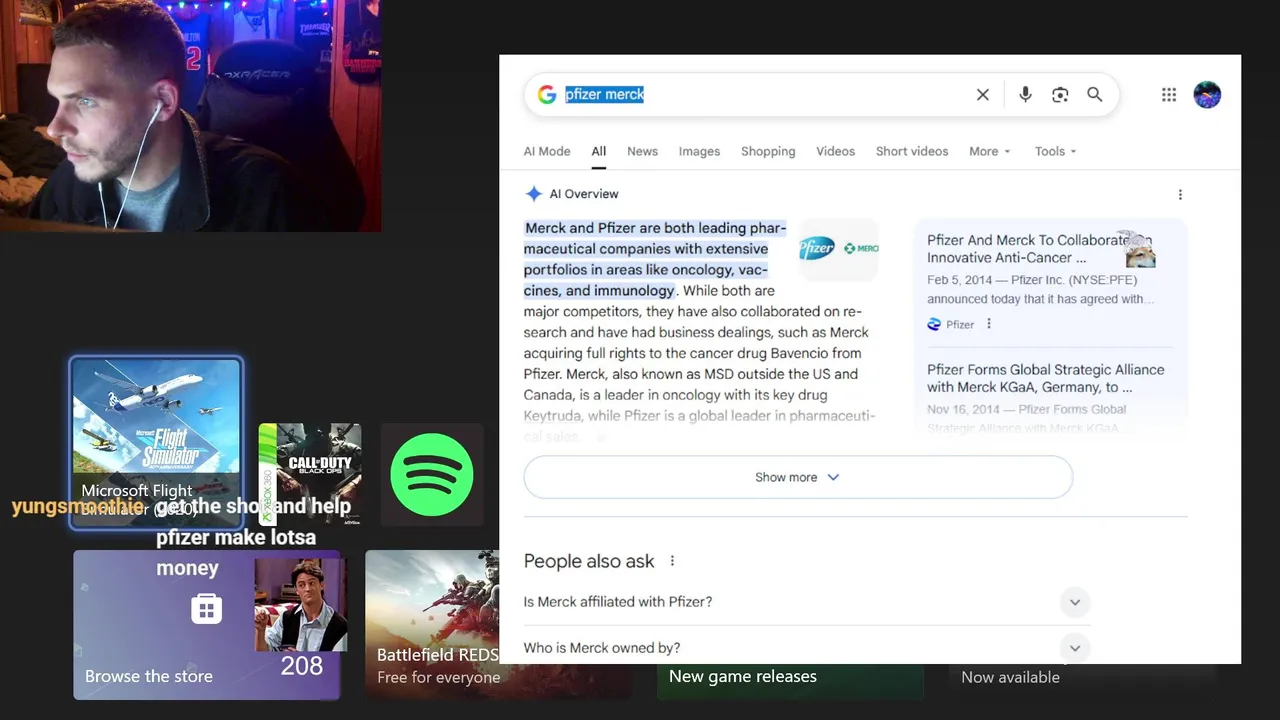Expand AI Overview with Show more

coord(798,477)
